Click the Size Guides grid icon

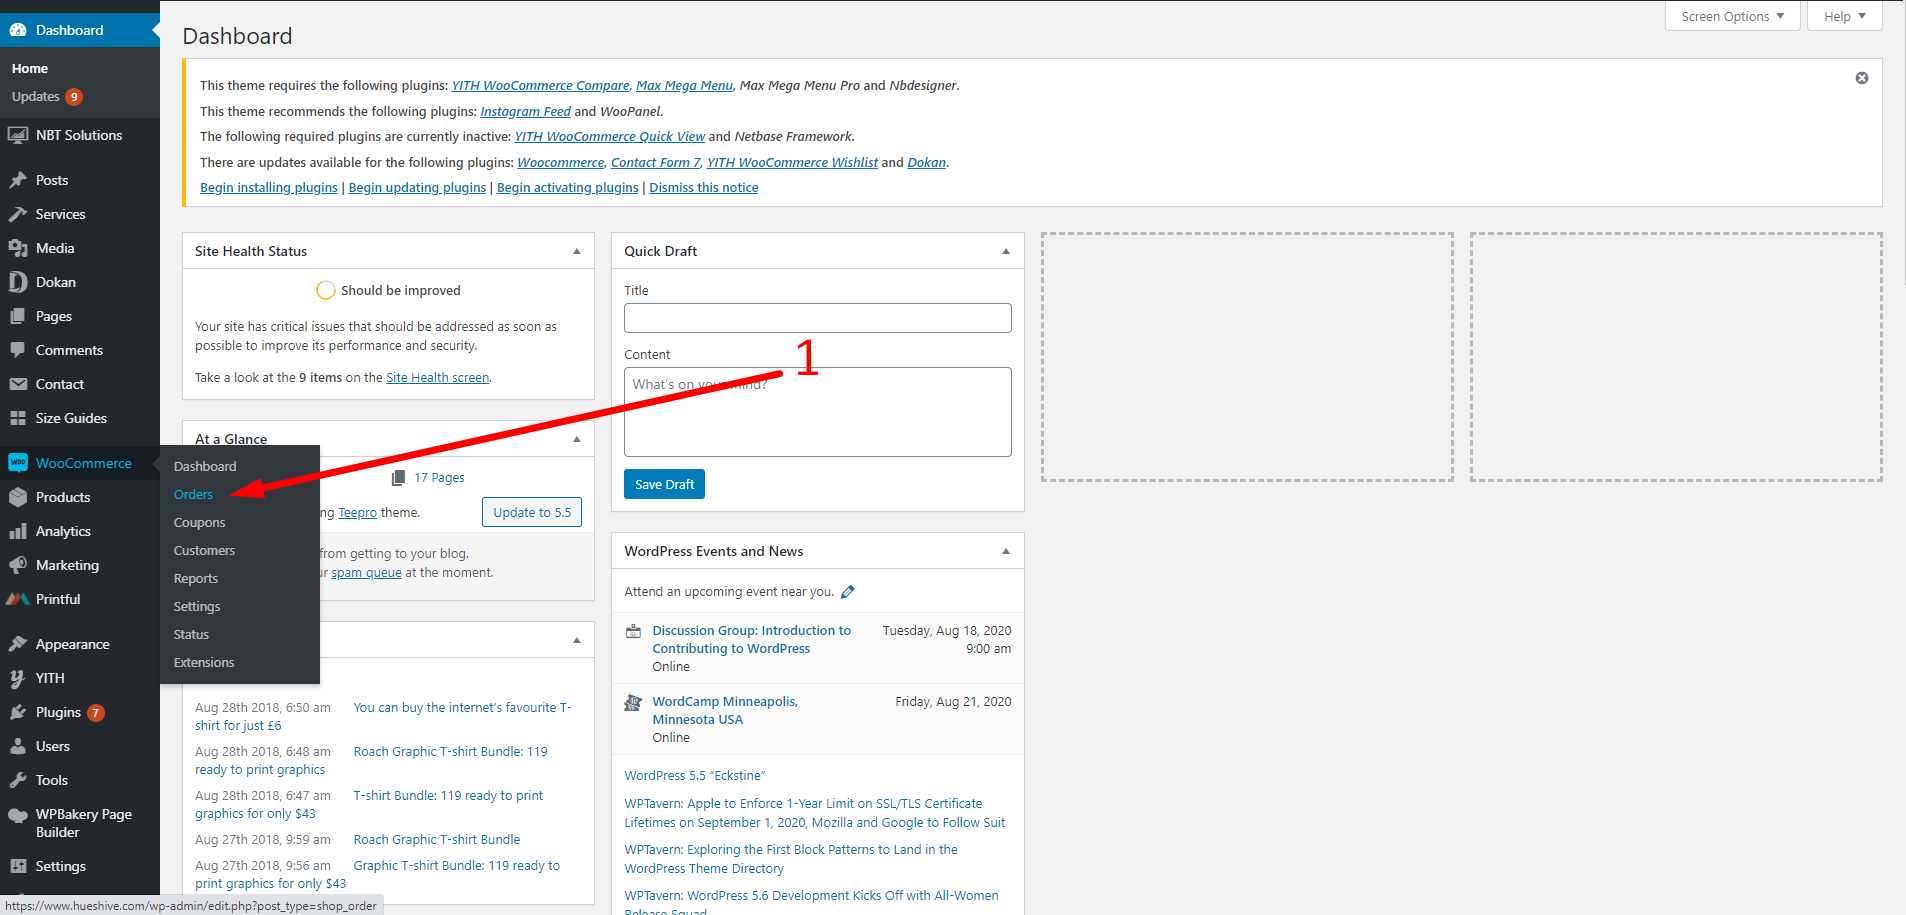18,418
